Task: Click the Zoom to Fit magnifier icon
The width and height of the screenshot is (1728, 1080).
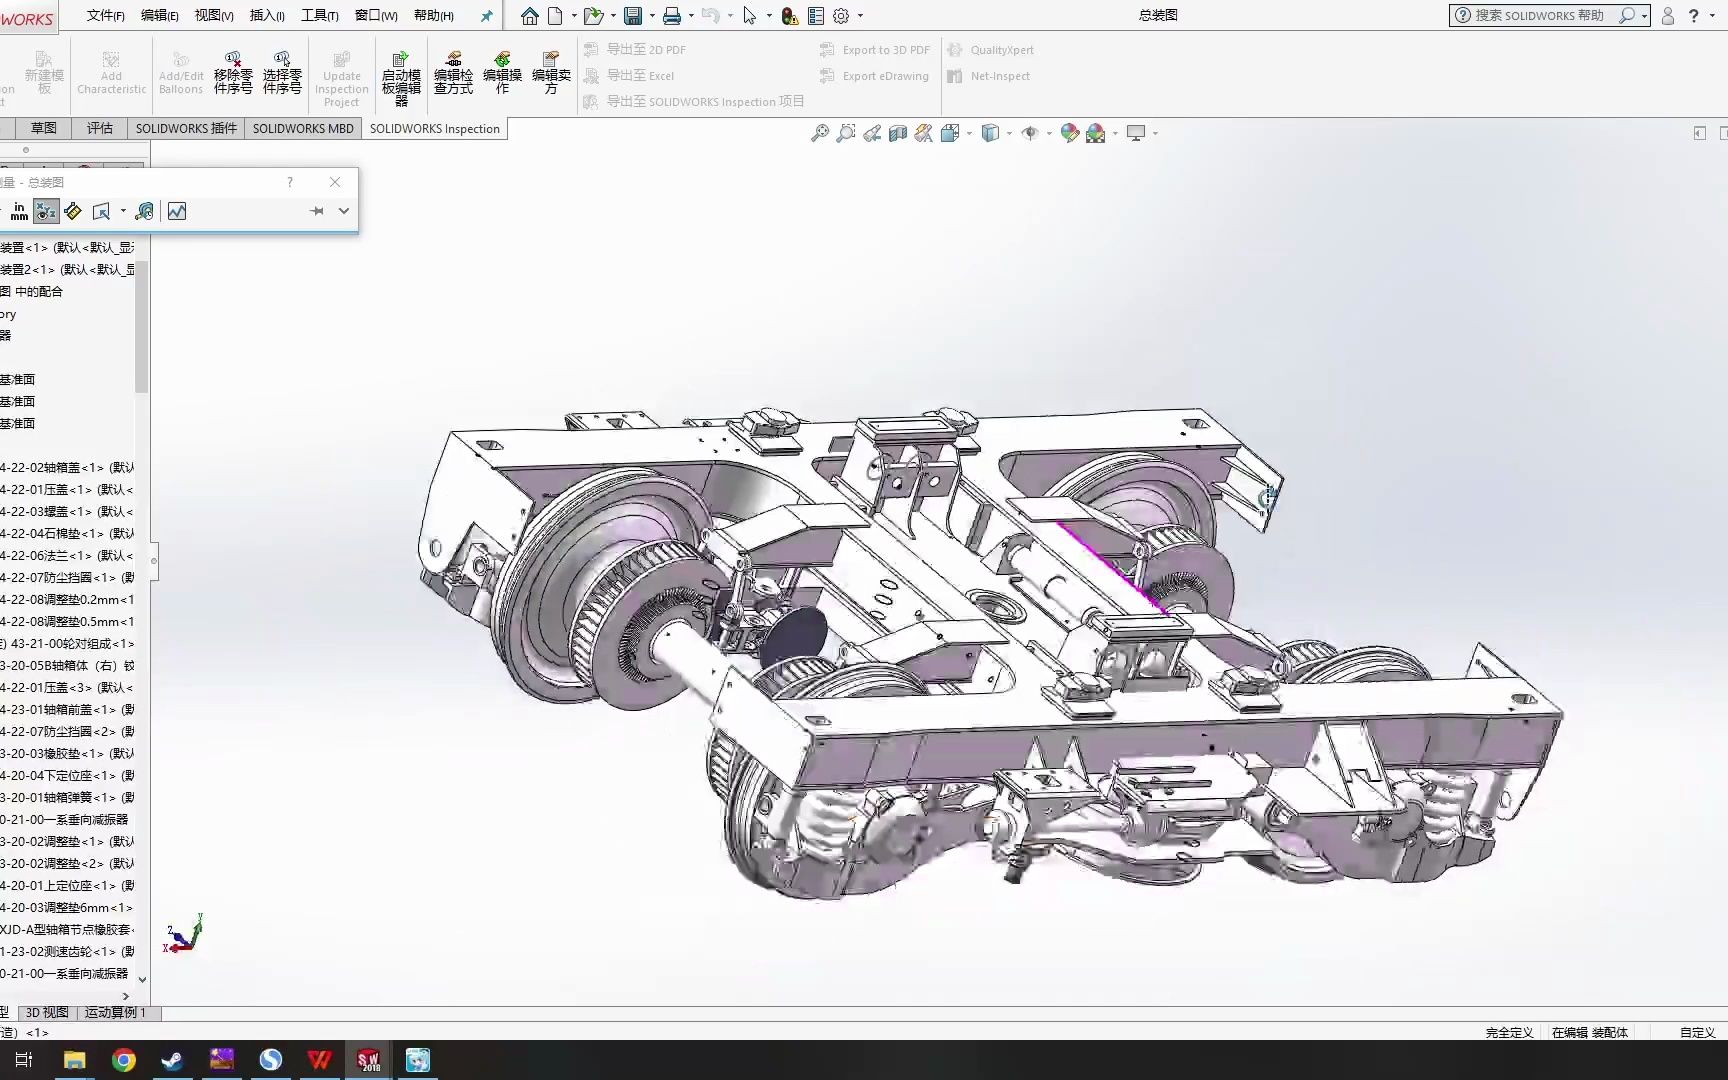Action: [x=820, y=133]
